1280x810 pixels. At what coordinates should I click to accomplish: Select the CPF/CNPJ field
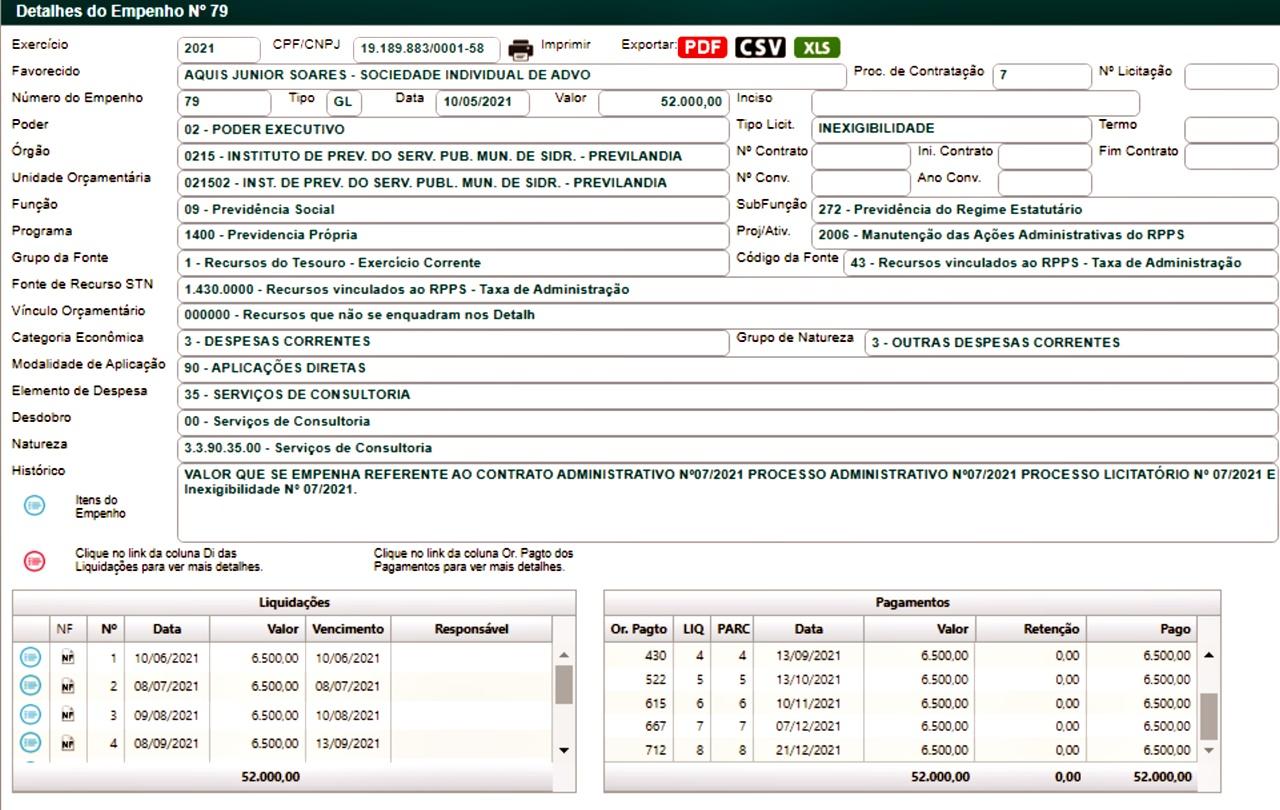click(x=425, y=49)
